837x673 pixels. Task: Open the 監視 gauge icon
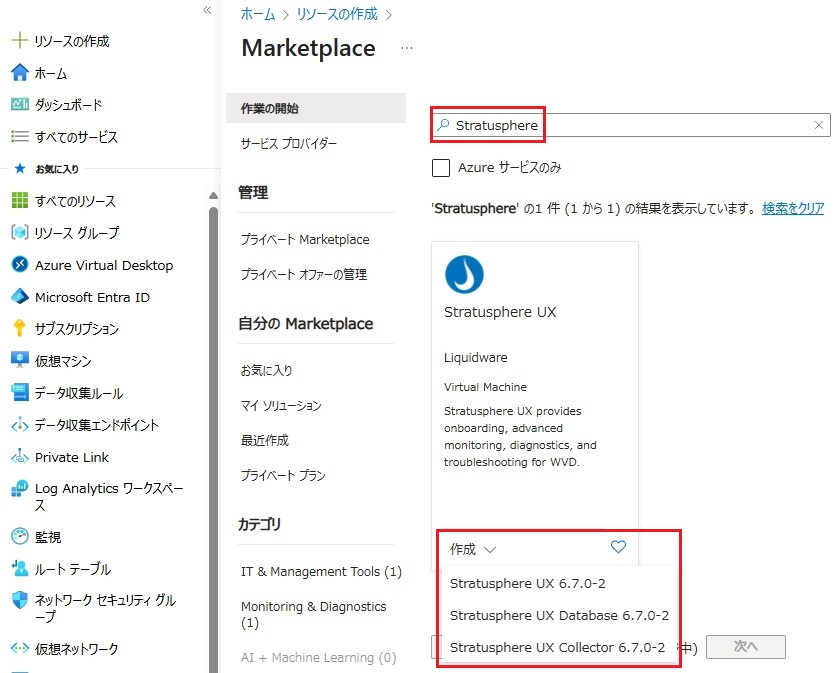point(20,536)
